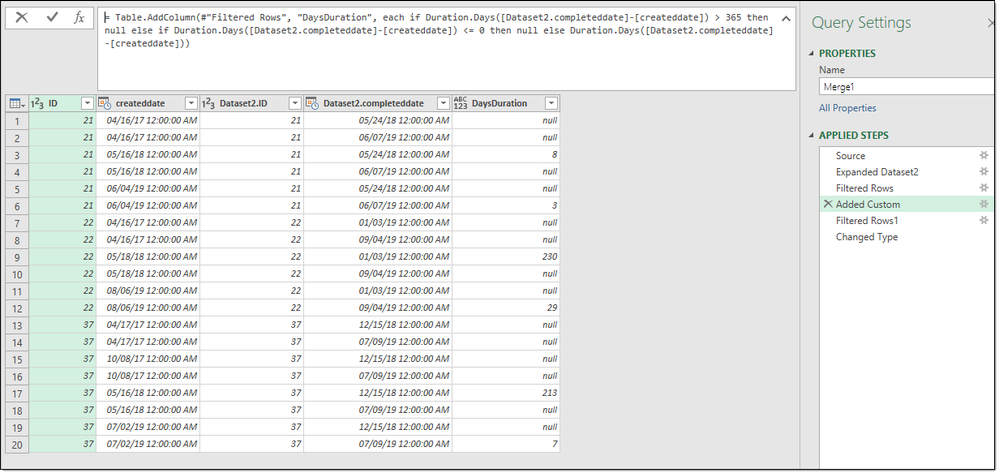
Task: Collapse the APPLIED STEPS section
Action: (812, 136)
